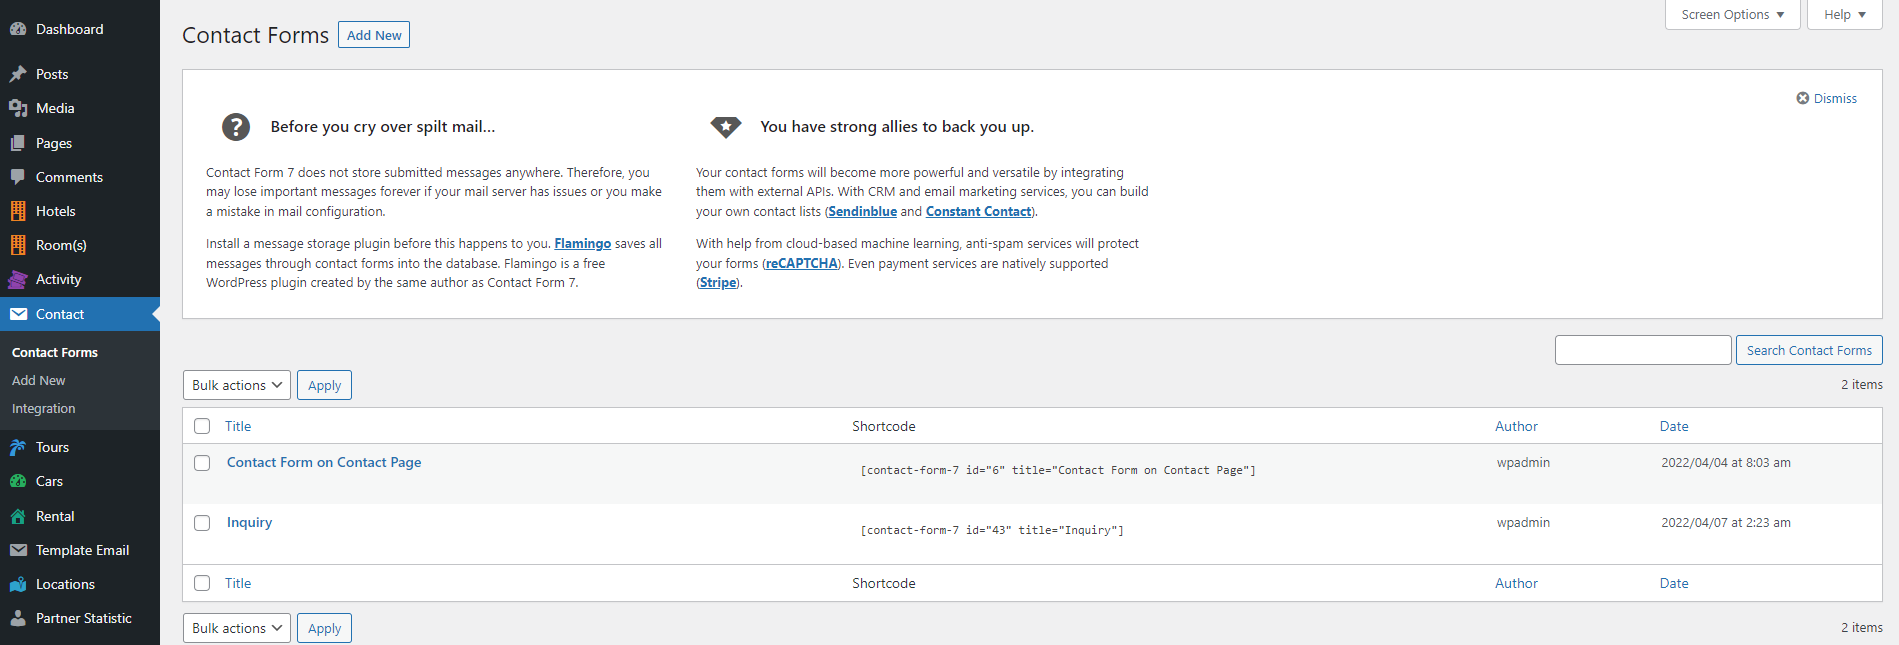This screenshot has height=645, width=1899.
Task: Click the Contact envelope icon
Action: [x=18, y=314]
